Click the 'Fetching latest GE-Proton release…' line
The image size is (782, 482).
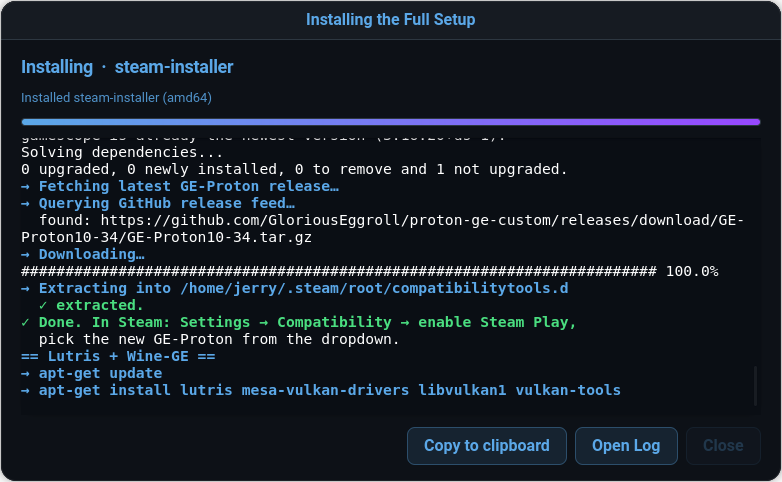pyautogui.click(x=180, y=186)
